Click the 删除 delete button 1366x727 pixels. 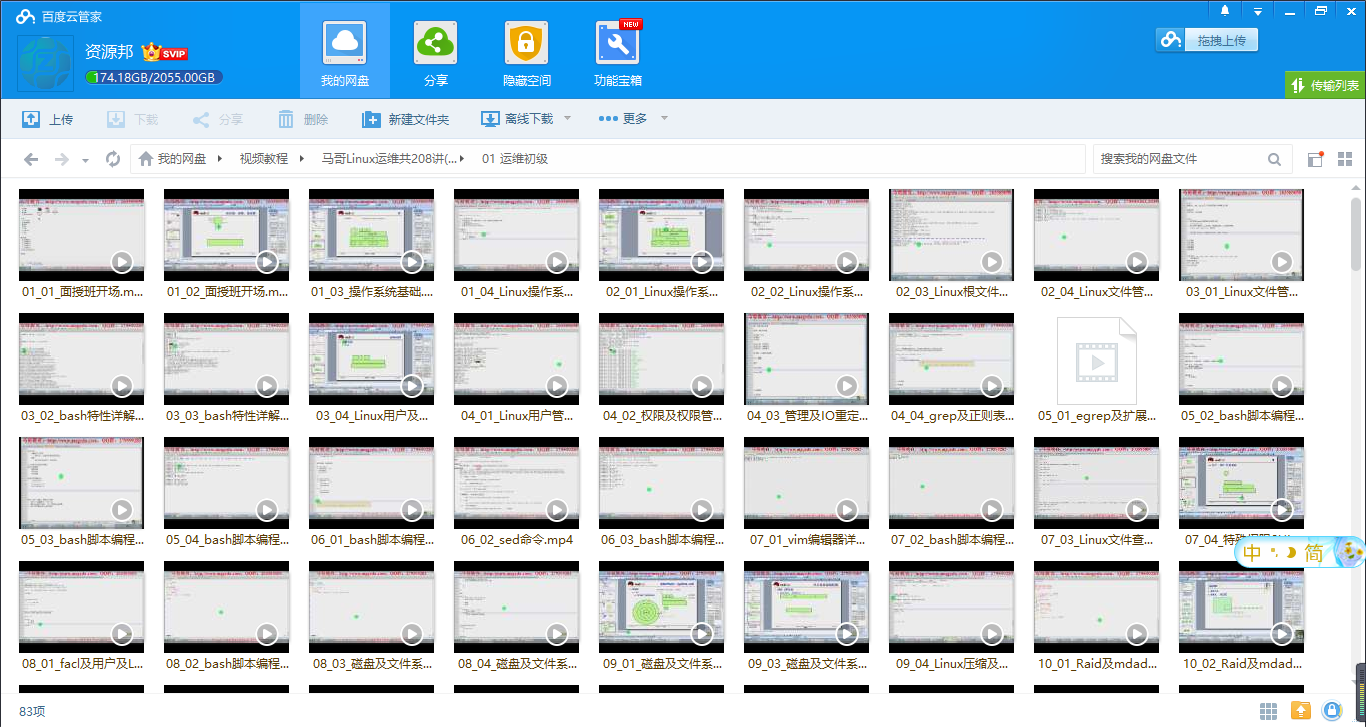tap(302, 119)
